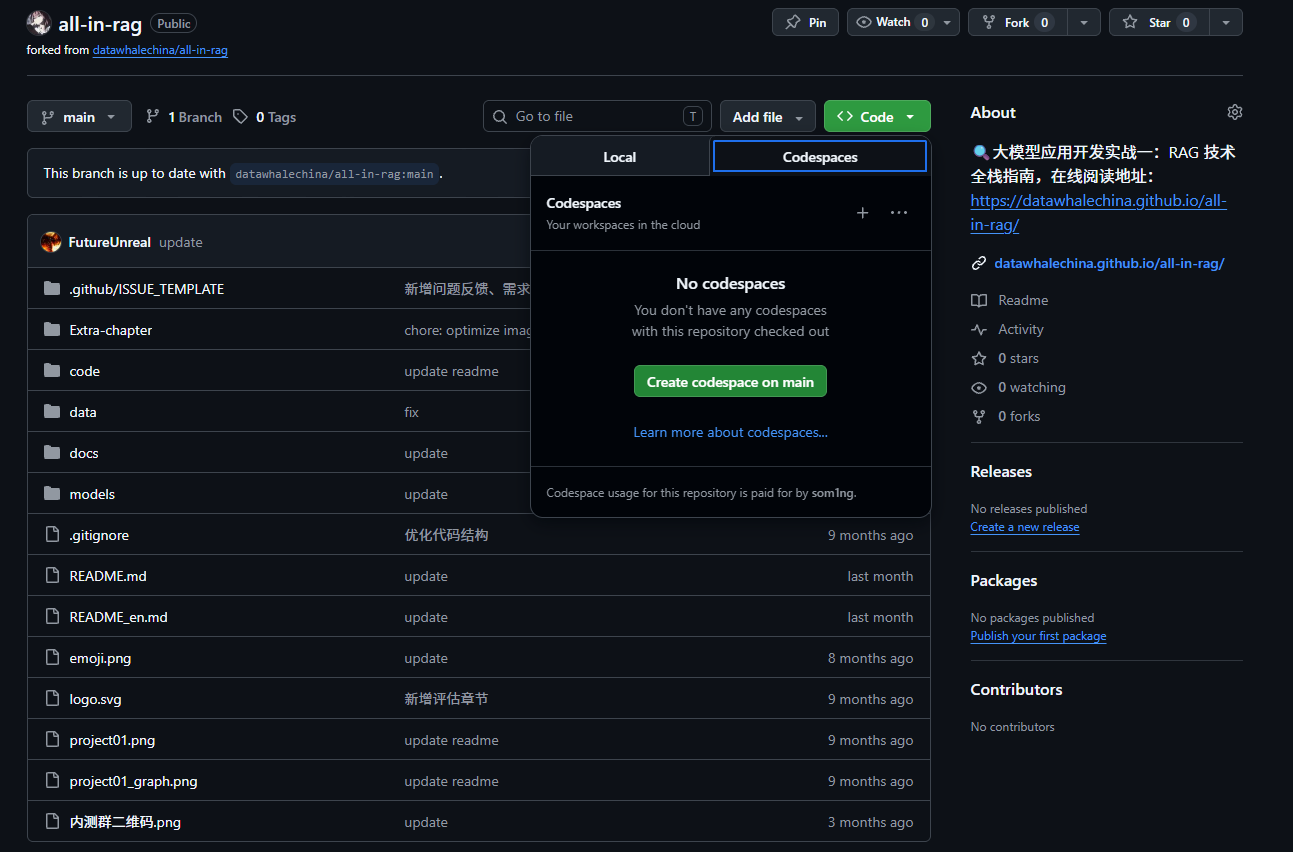This screenshot has width=1293, height=852.
Task: Click Publish your first package
Action: coord(1038,636)
